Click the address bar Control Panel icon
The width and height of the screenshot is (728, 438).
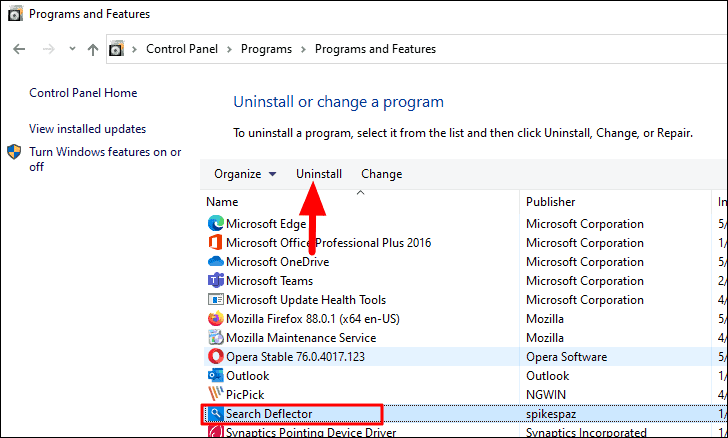117,49
